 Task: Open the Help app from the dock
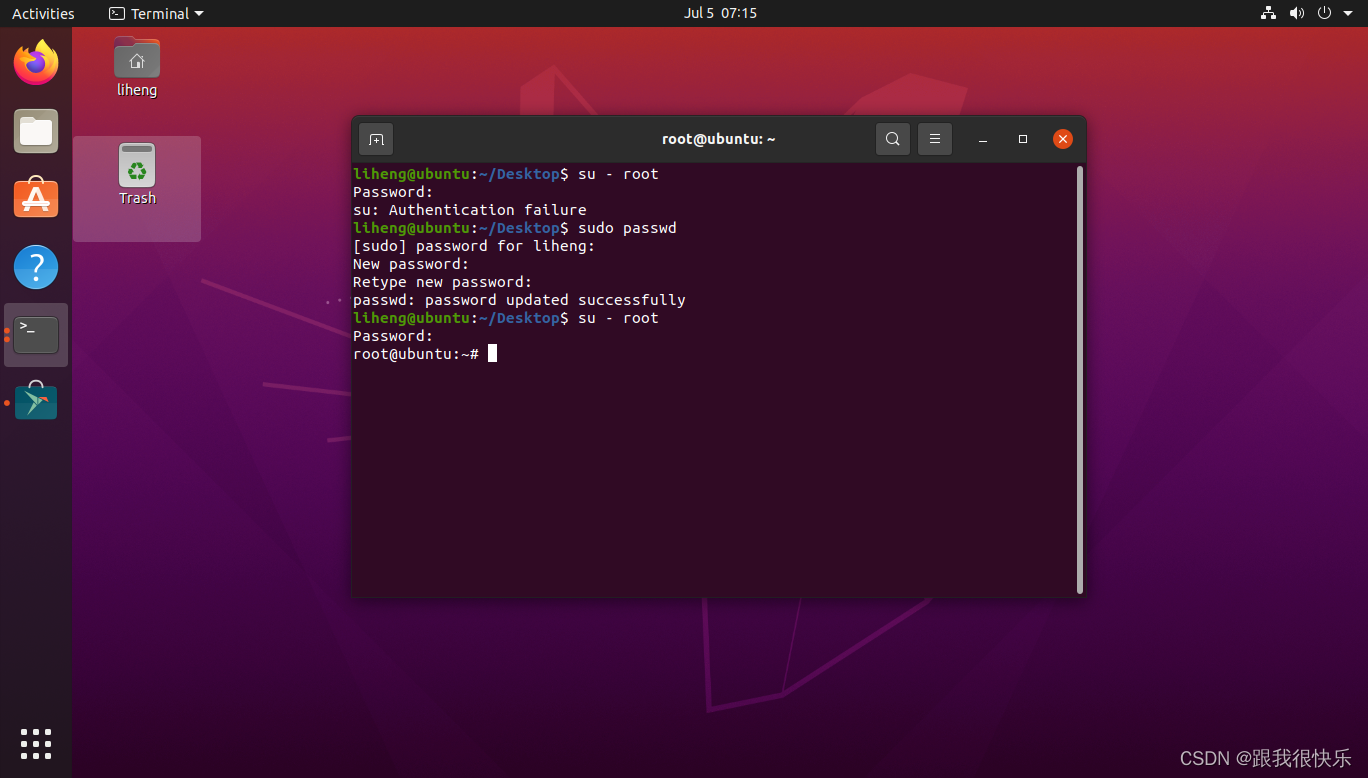(36, 267)
